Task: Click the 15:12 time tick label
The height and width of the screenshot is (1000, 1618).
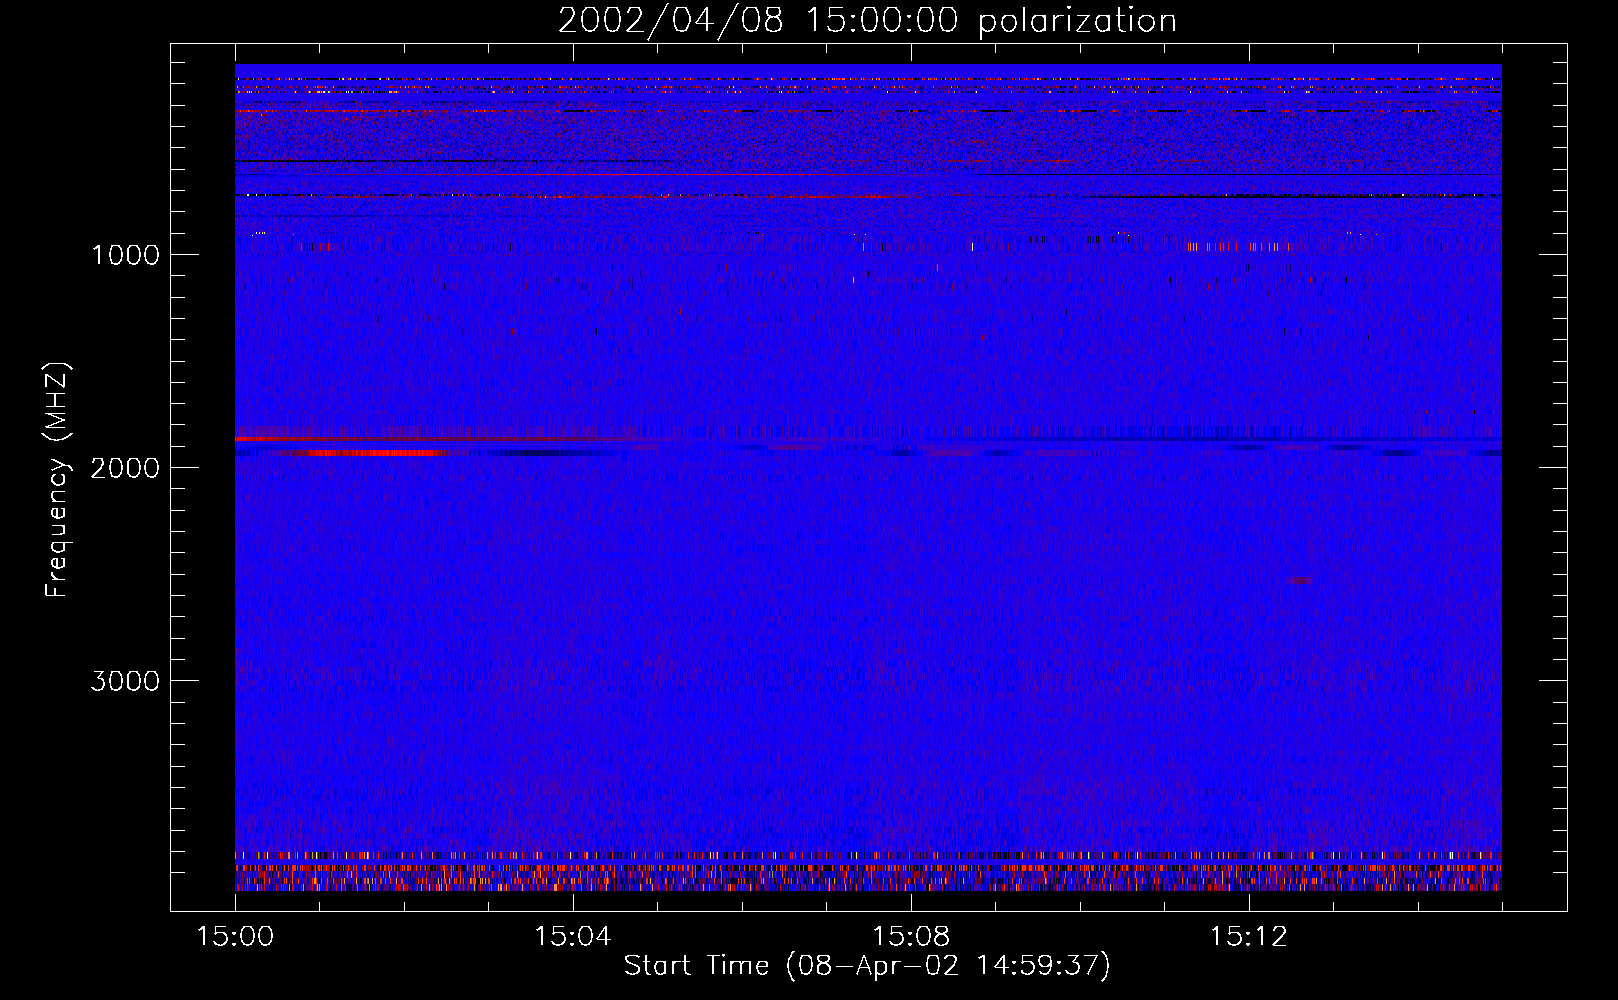Action: click(x=1248, y=937)
